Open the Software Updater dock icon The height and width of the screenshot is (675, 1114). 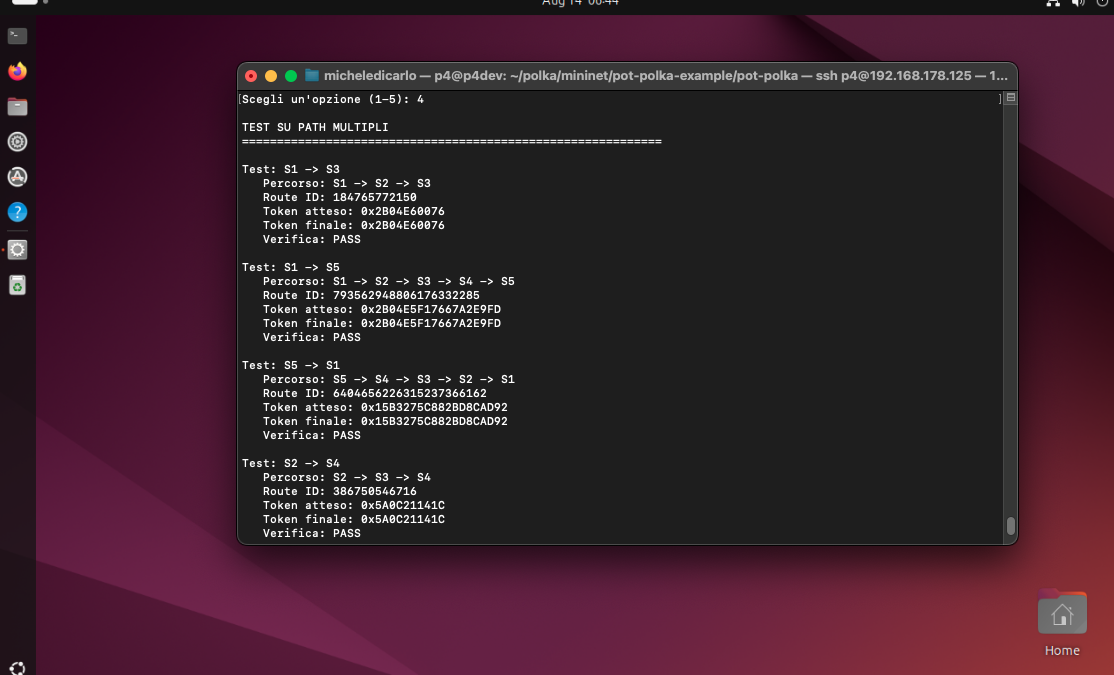click(x=17, y=141)
